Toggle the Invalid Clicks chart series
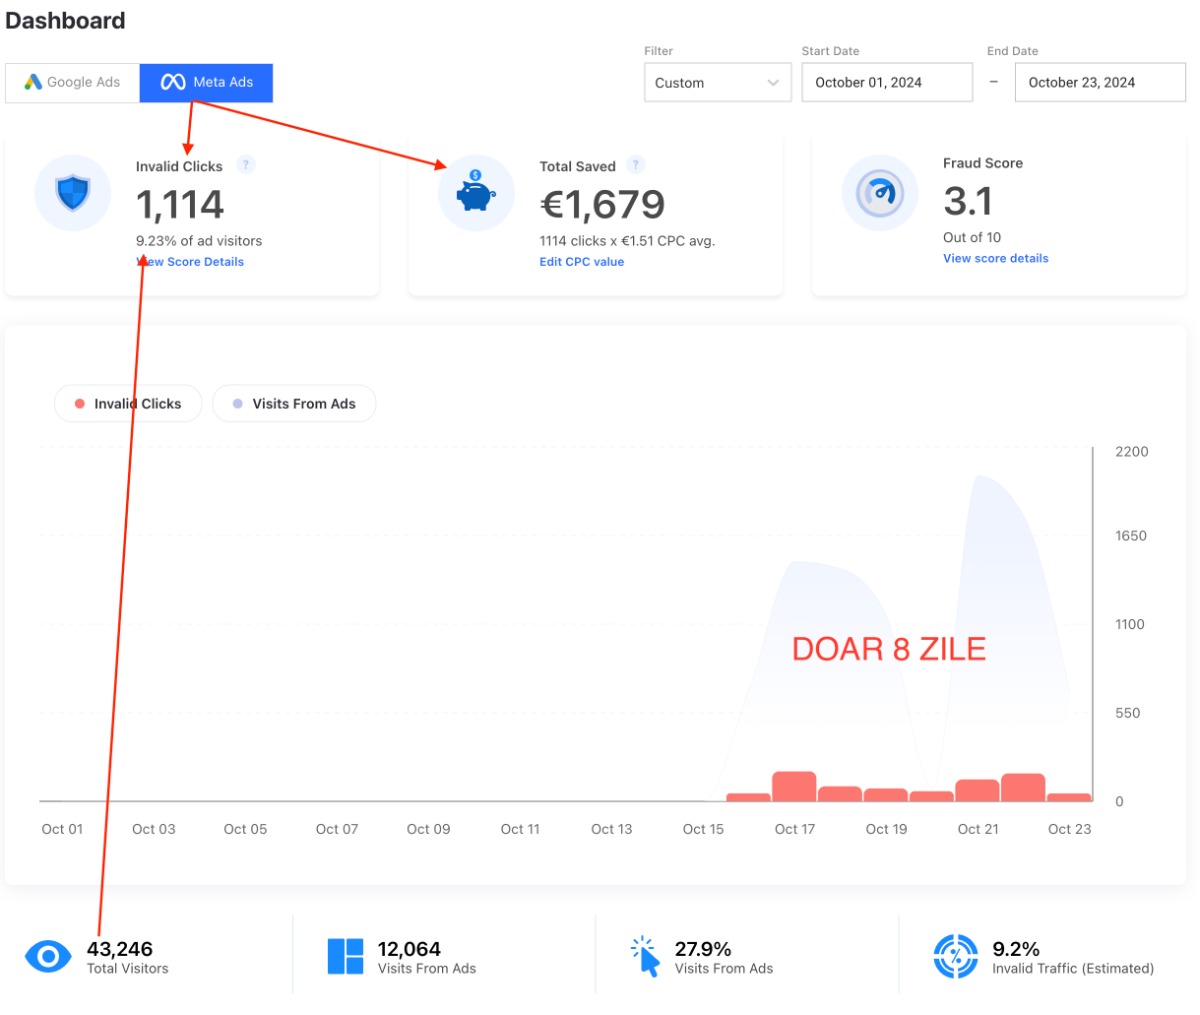The image size is (1200, 1015). click(128, 404)
